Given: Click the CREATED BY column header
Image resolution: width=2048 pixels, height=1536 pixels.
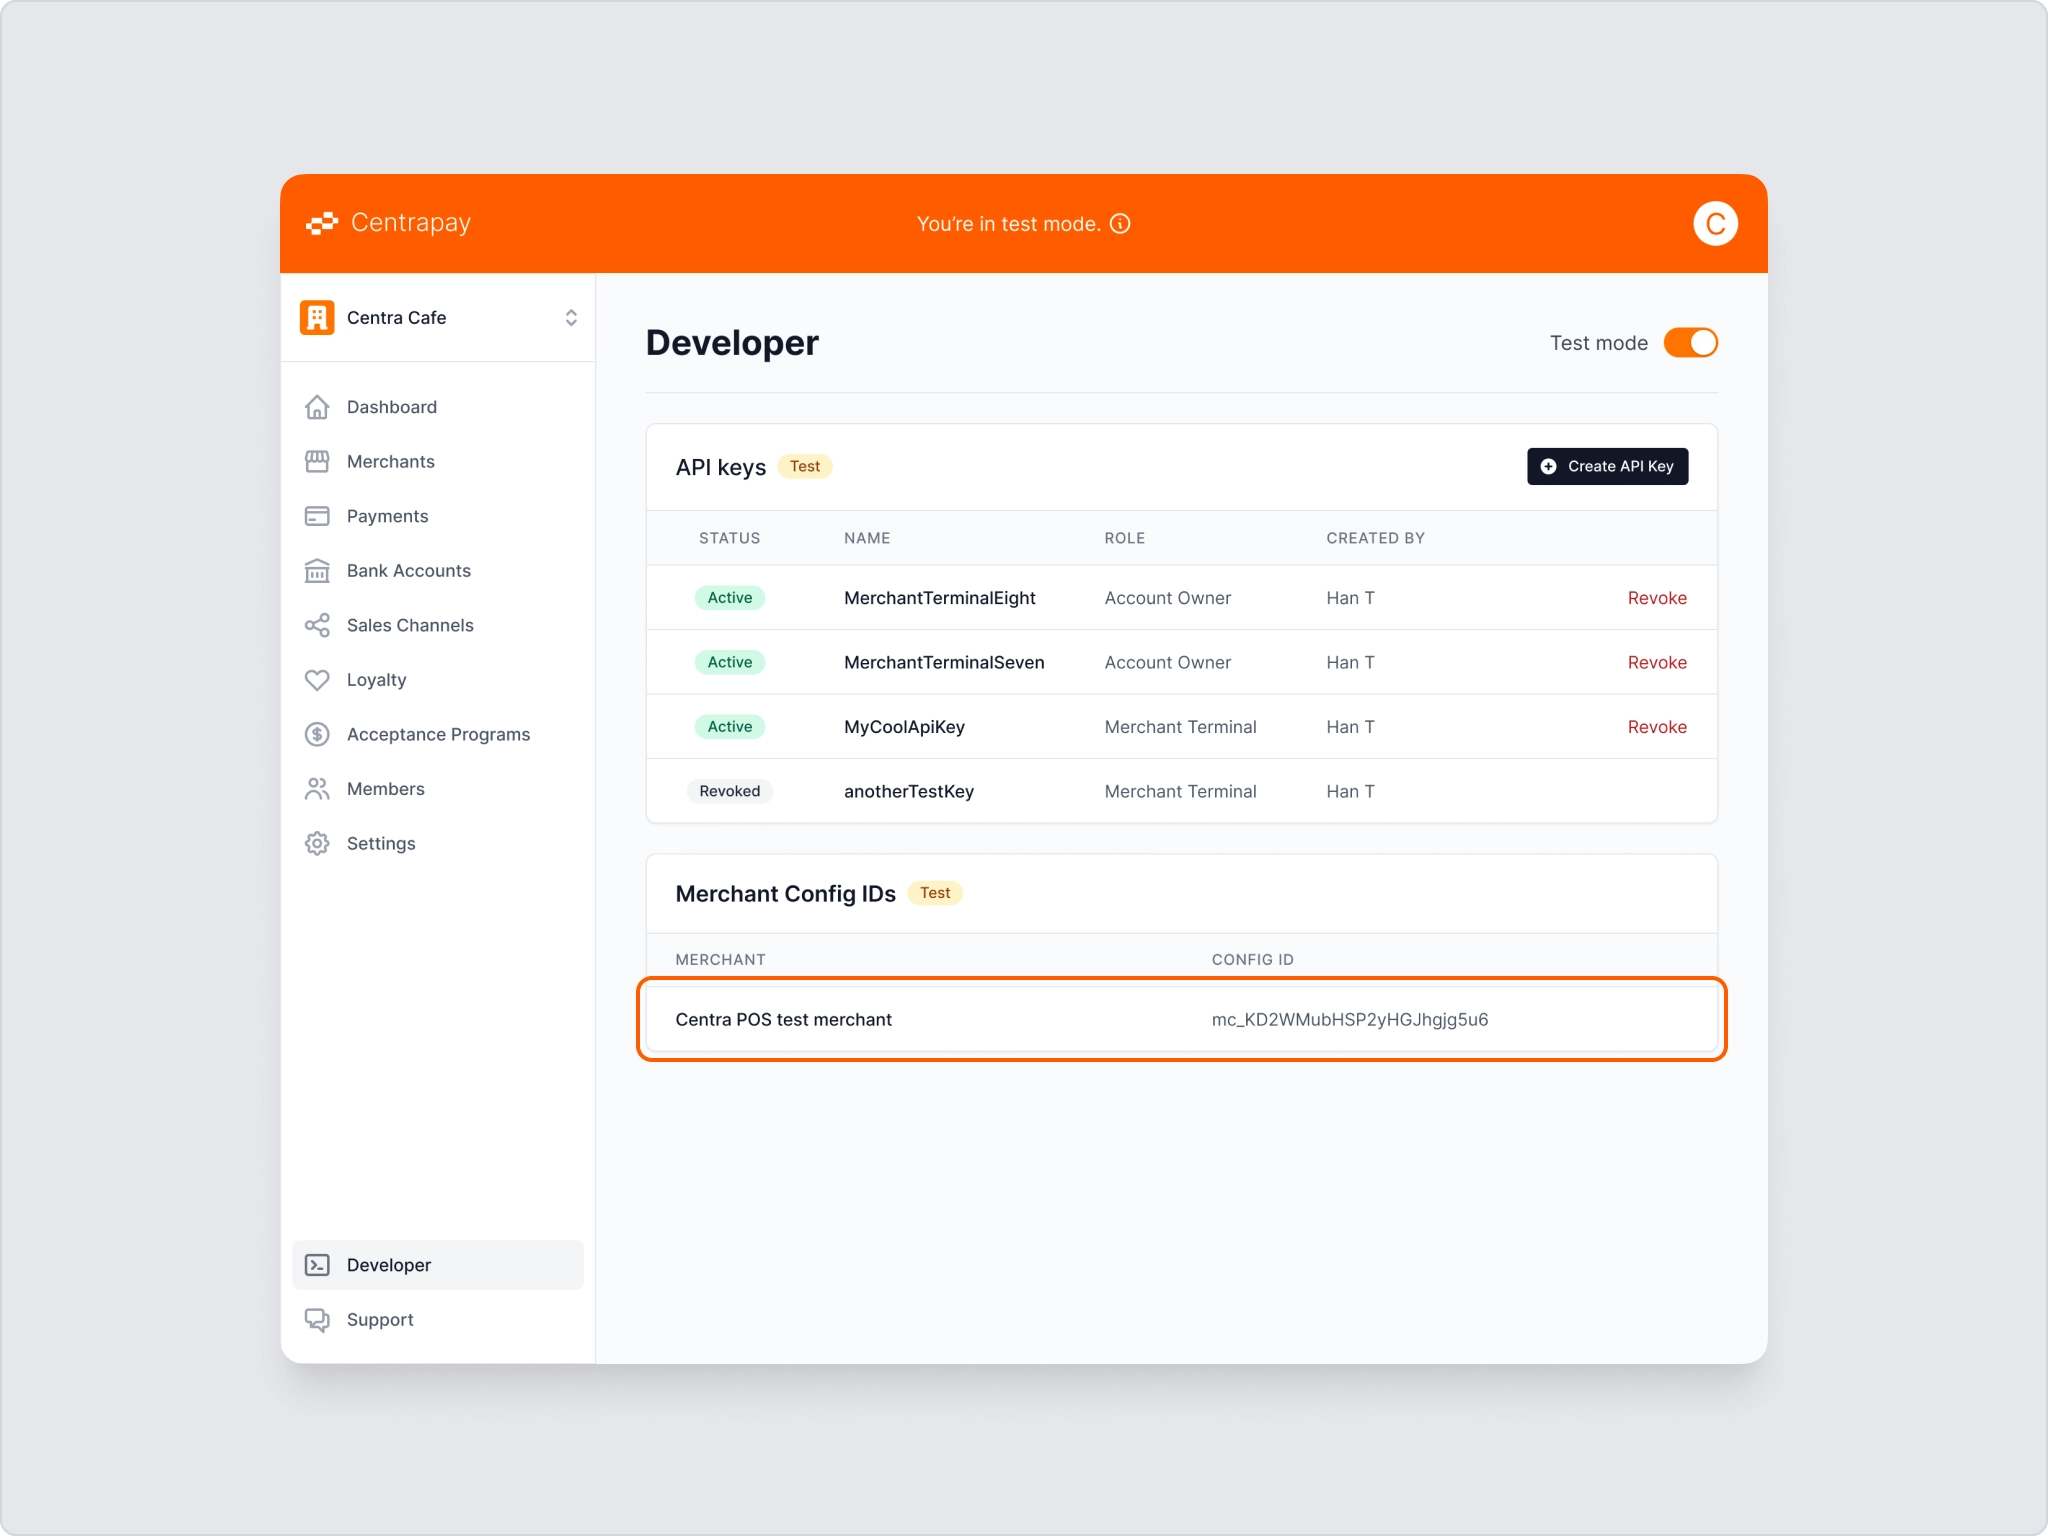Looking at the screenshot, I should [1375, 538].
